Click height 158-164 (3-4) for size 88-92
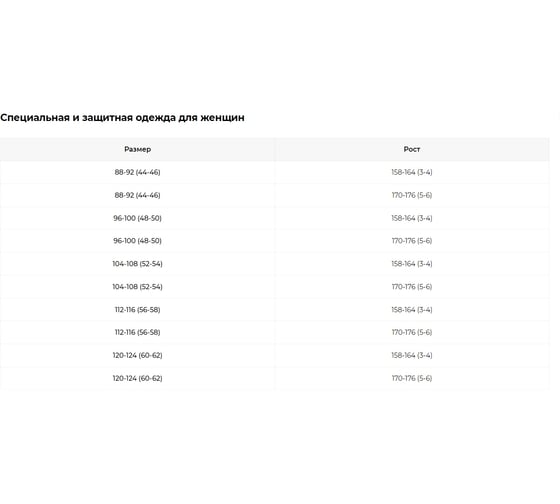 click(412, 172)
